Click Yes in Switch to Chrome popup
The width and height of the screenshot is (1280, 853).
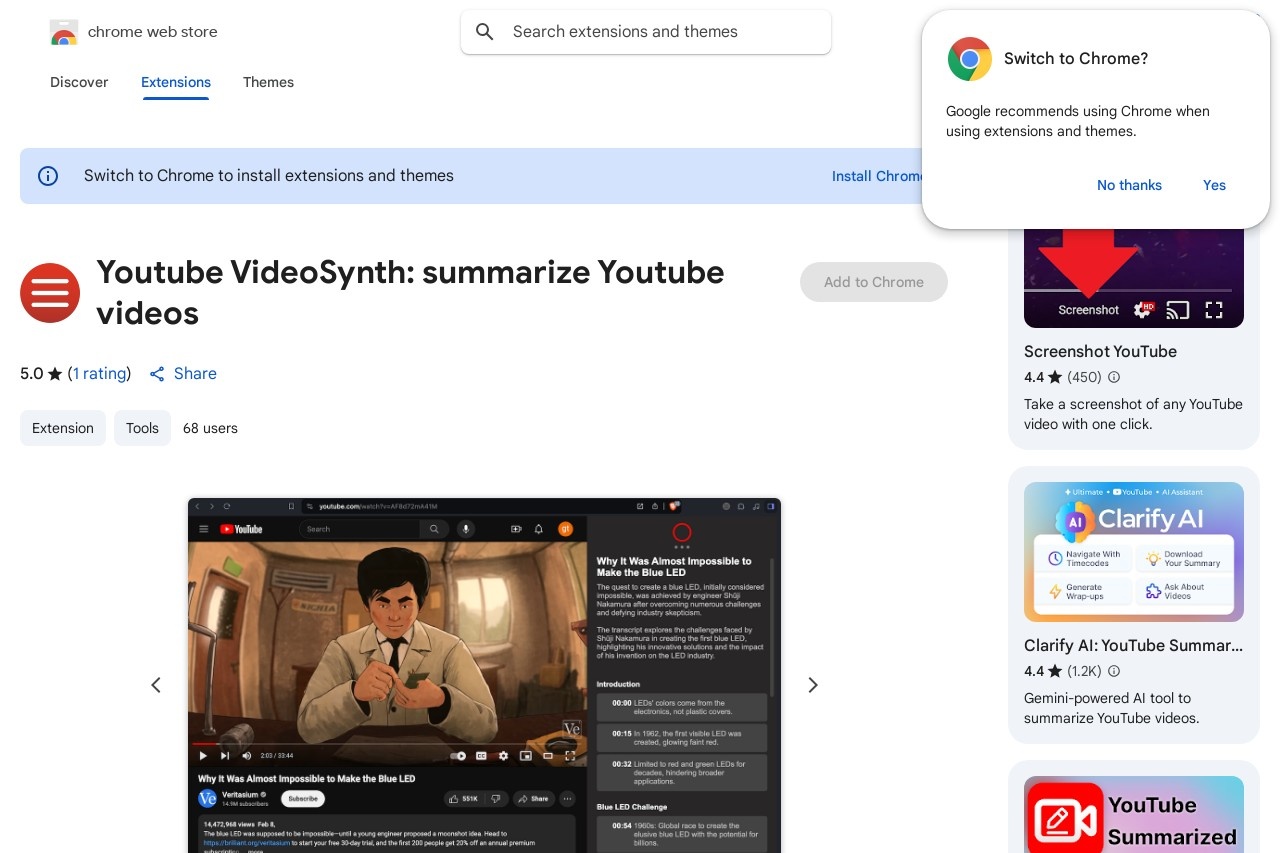pos(1214,185)
